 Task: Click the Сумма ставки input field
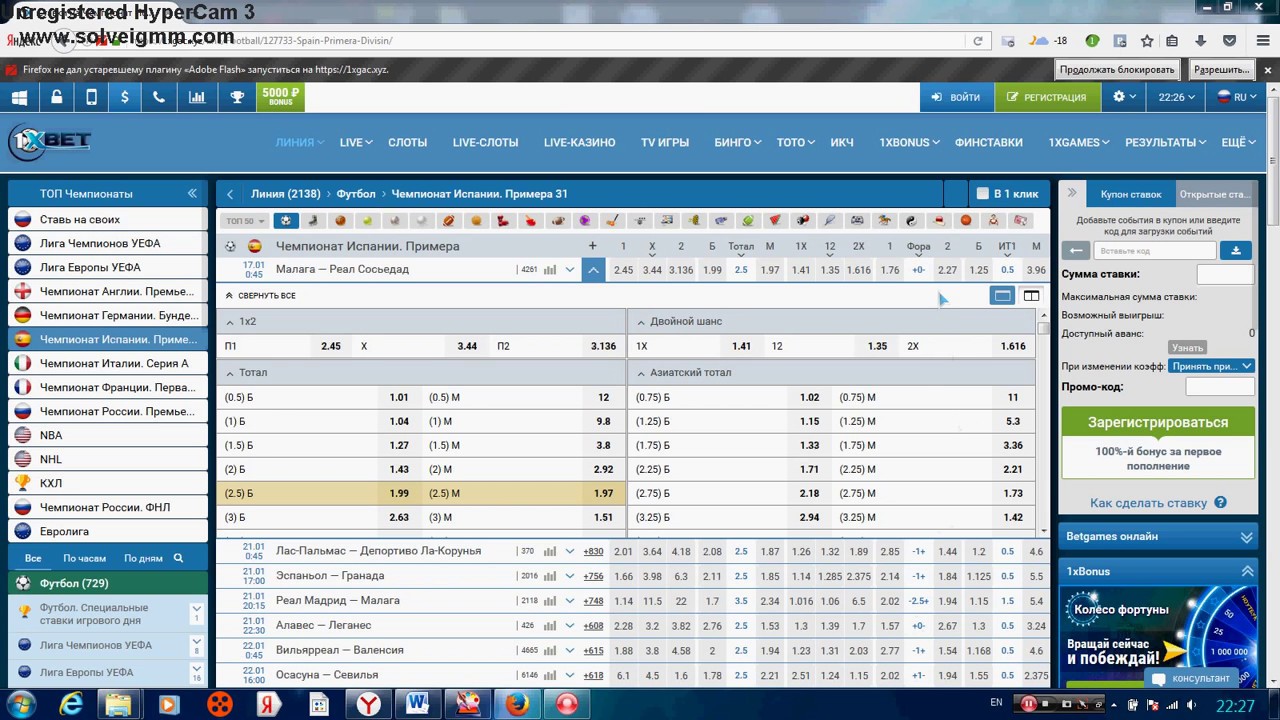tap(1225, 274)
